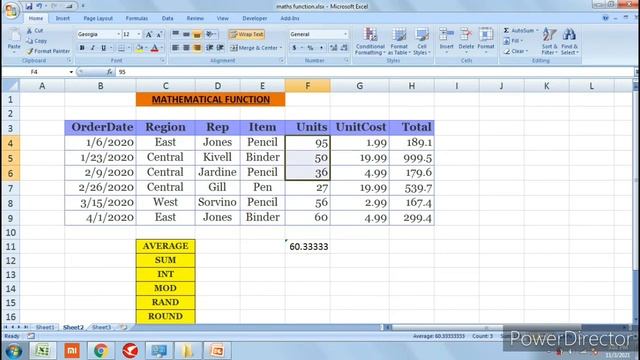Open Find & Select
Viewport: 640px width, 360px height.
coord(569,41)
